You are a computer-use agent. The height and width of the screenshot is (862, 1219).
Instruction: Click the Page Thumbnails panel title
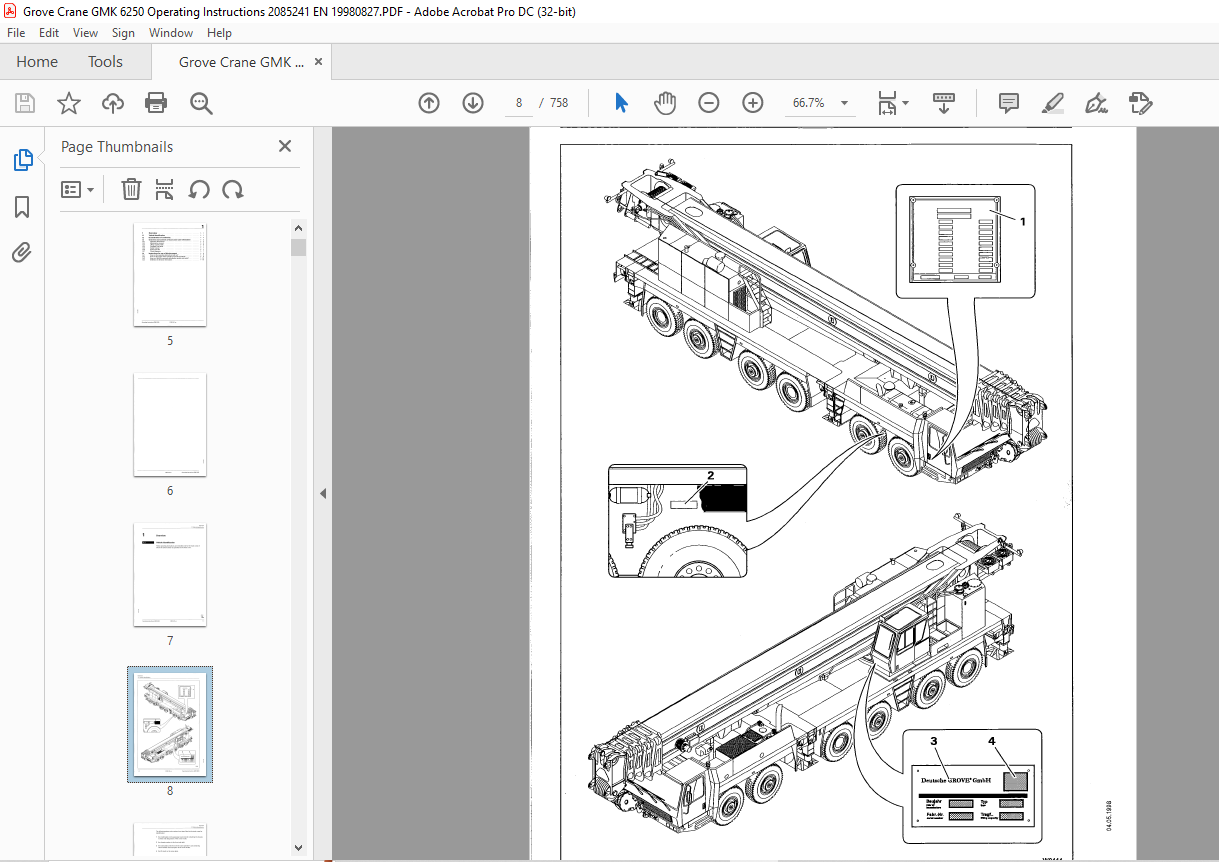117,146
